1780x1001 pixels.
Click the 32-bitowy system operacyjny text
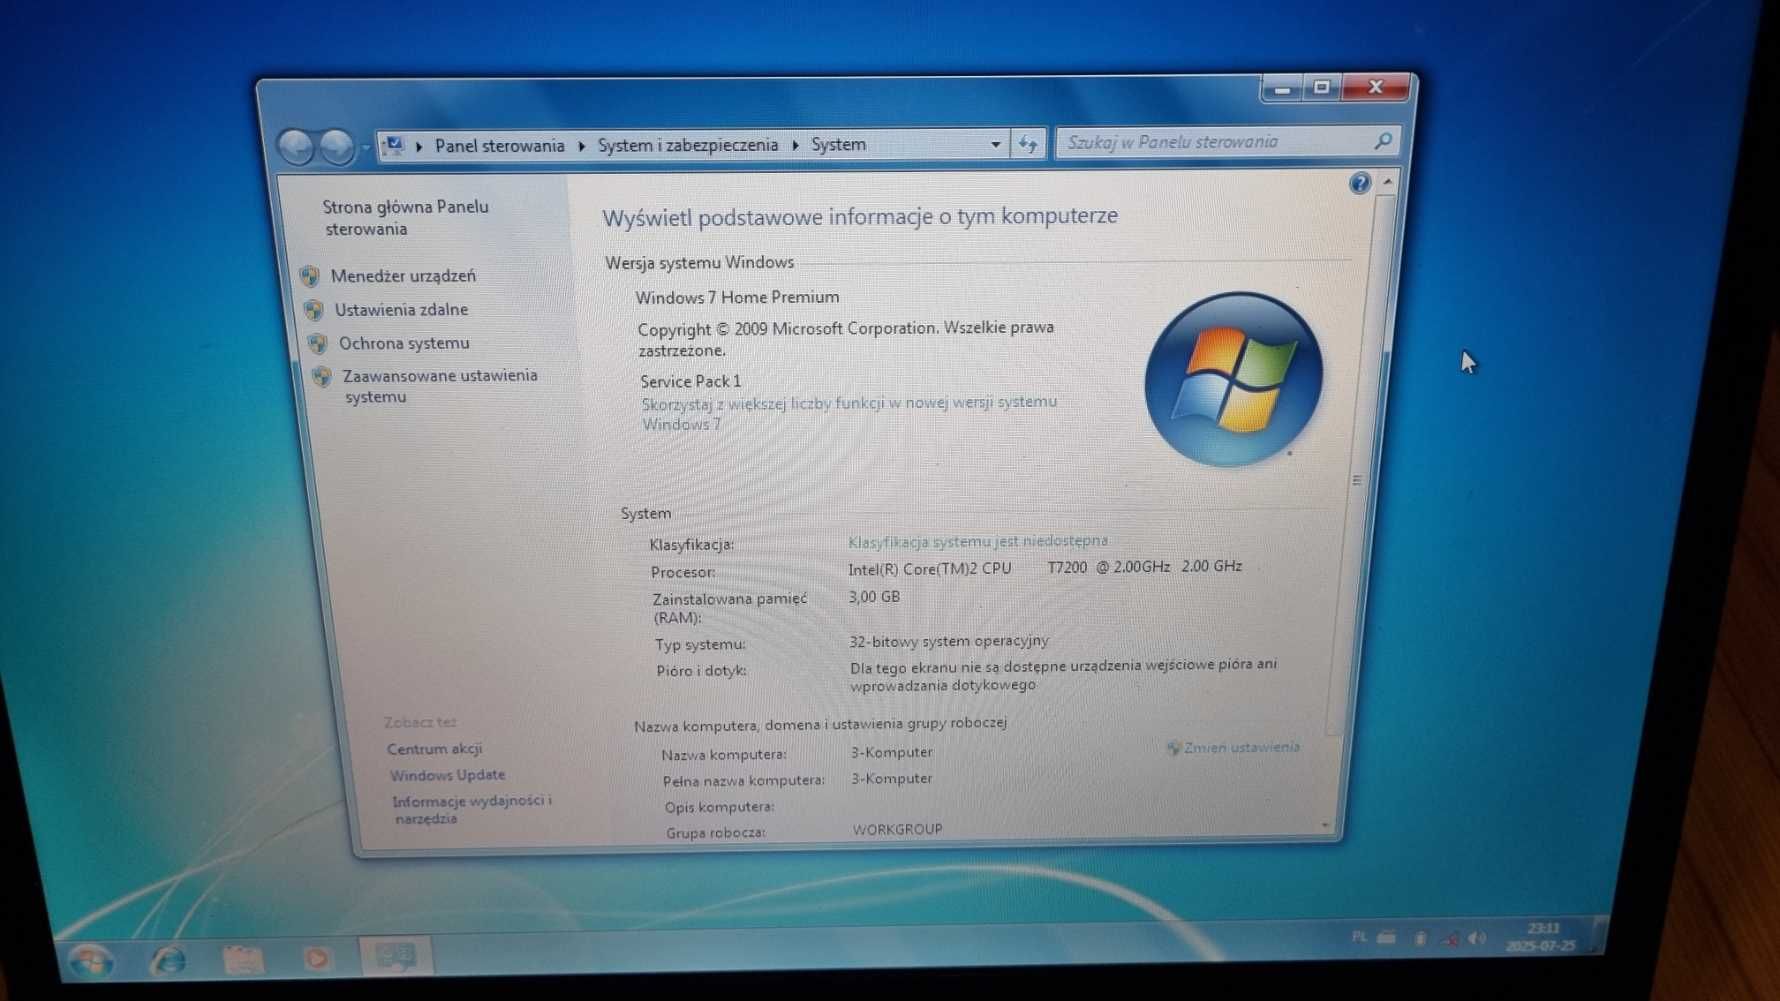(949, 641)
